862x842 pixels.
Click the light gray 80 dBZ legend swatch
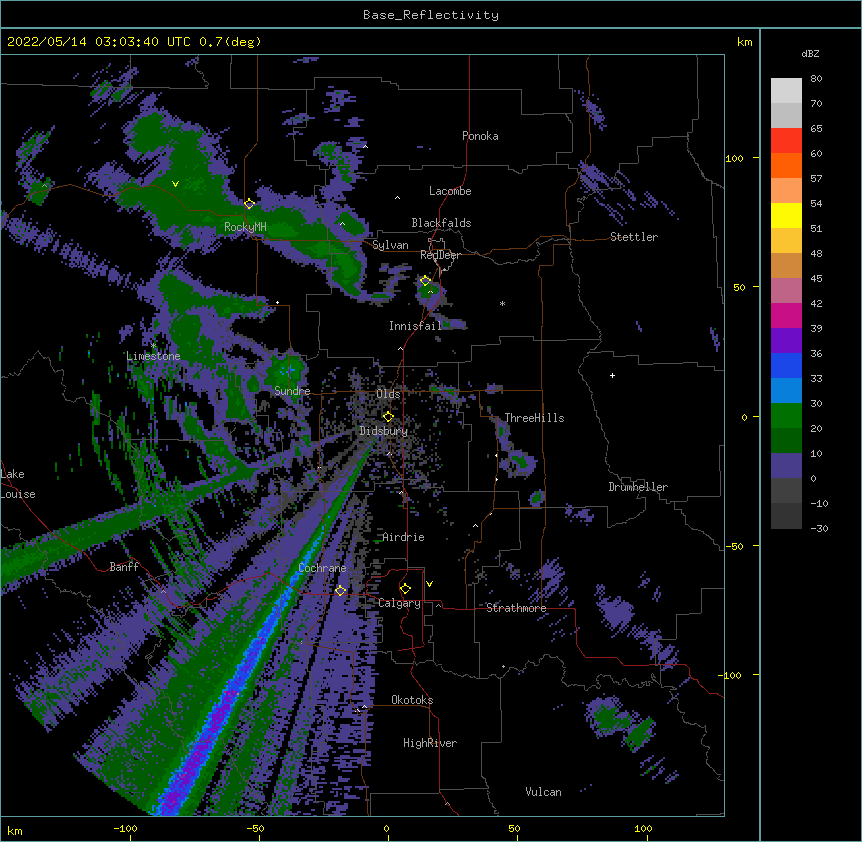point(786,91)
